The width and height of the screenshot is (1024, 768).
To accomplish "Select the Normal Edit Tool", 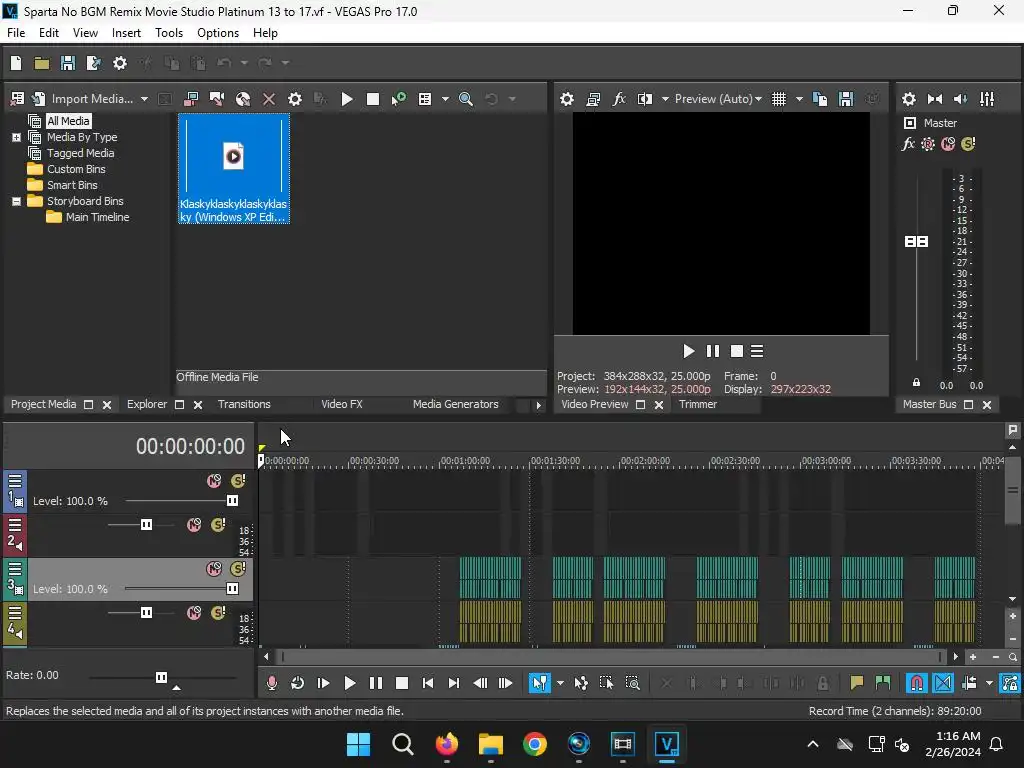I will point(539,683).
